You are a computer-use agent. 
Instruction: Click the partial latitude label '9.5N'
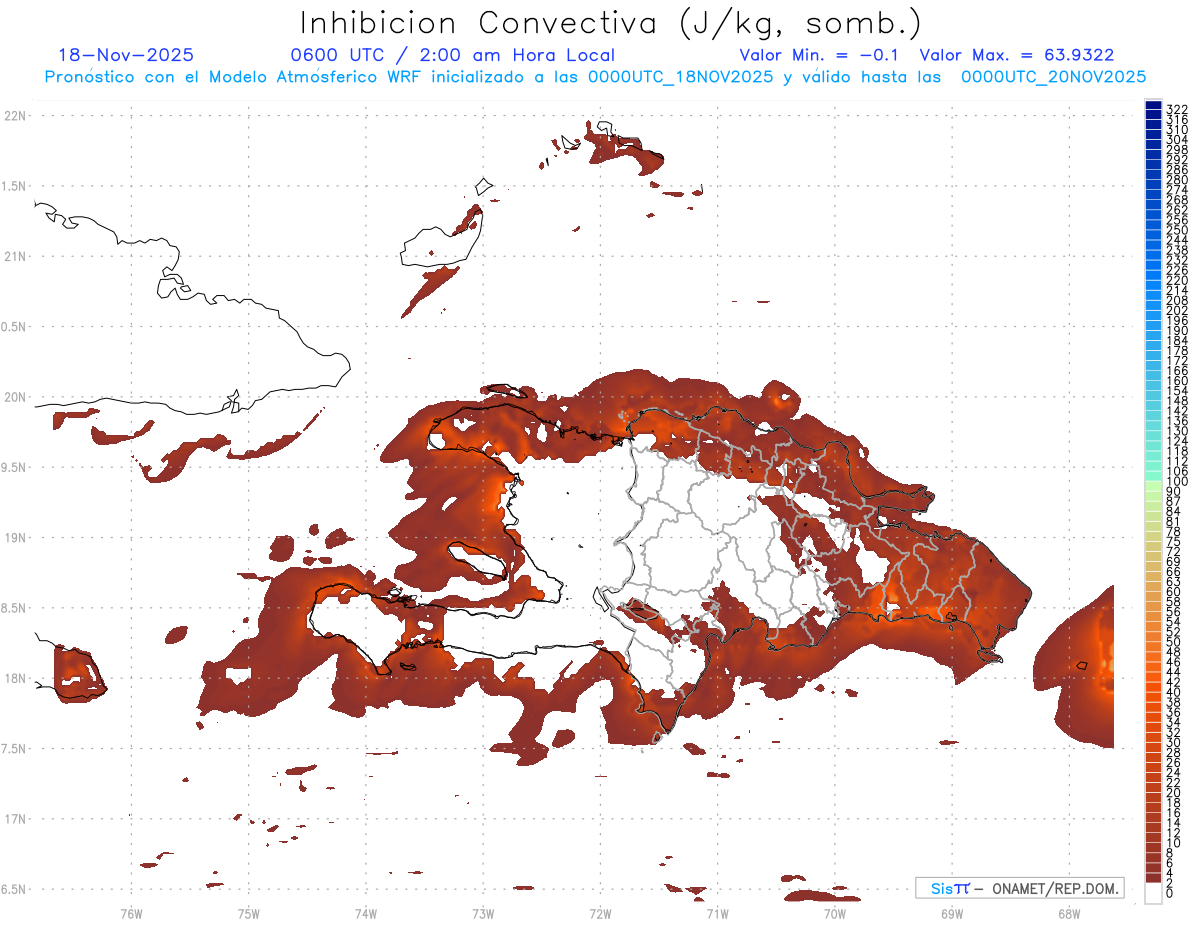pos(14,467)
